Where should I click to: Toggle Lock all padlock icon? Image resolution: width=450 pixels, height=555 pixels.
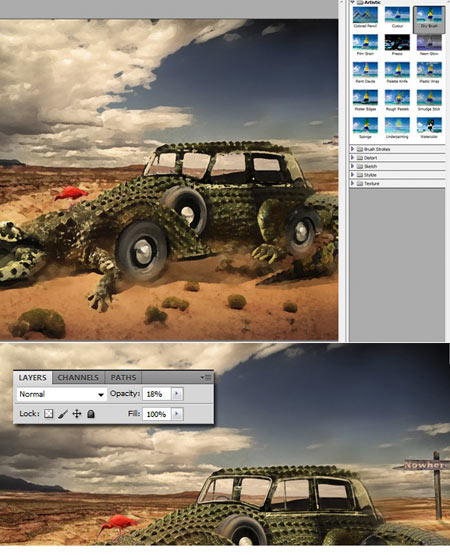(x=91, y=414)
